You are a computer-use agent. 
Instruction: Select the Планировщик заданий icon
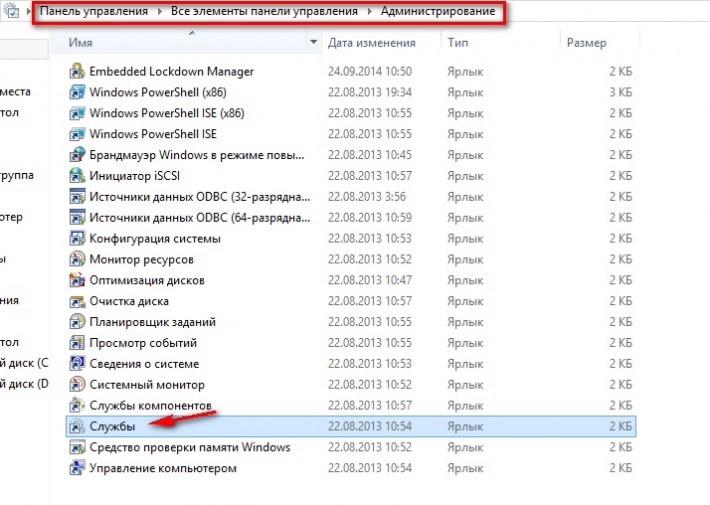click(x=77, y=322)
